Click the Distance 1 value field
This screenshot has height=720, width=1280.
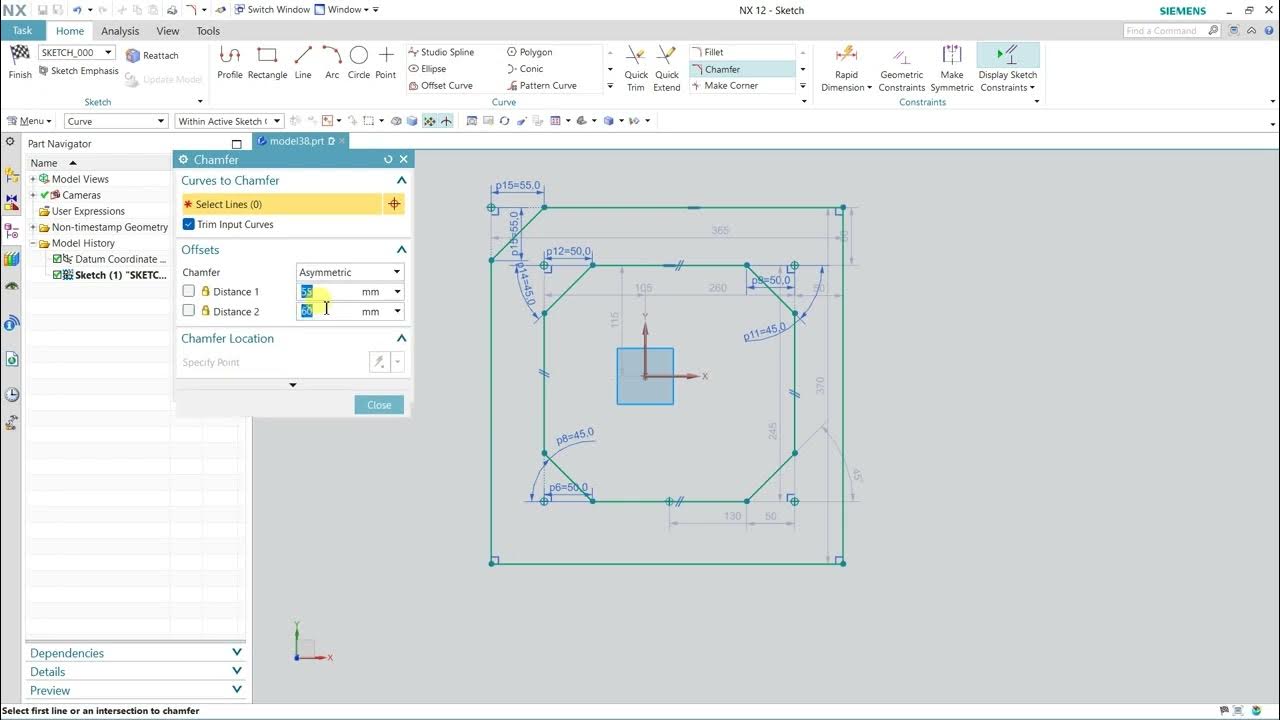click(344, 292)
